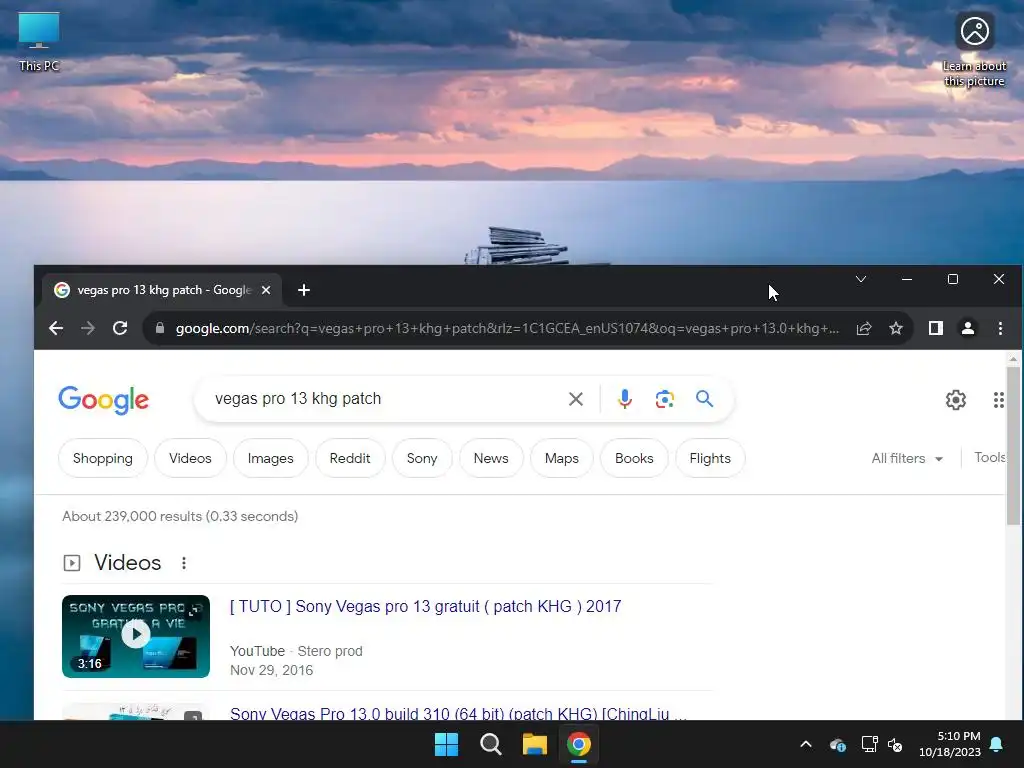Filter results by Maps

[x=562, y=458]
